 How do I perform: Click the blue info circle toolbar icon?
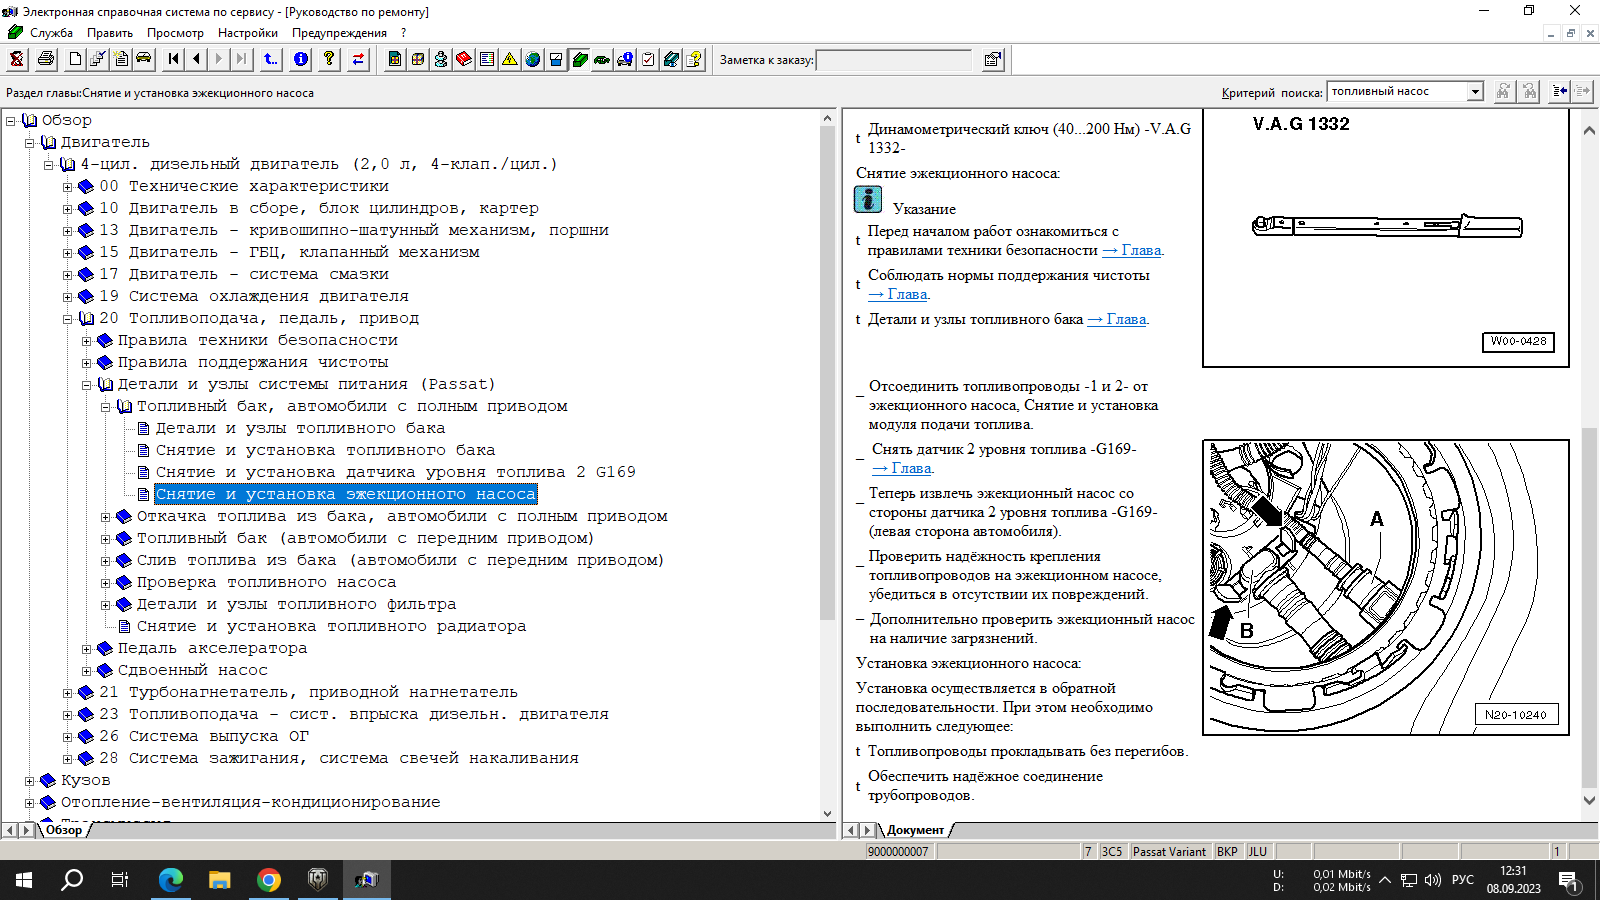coord(301,59)
